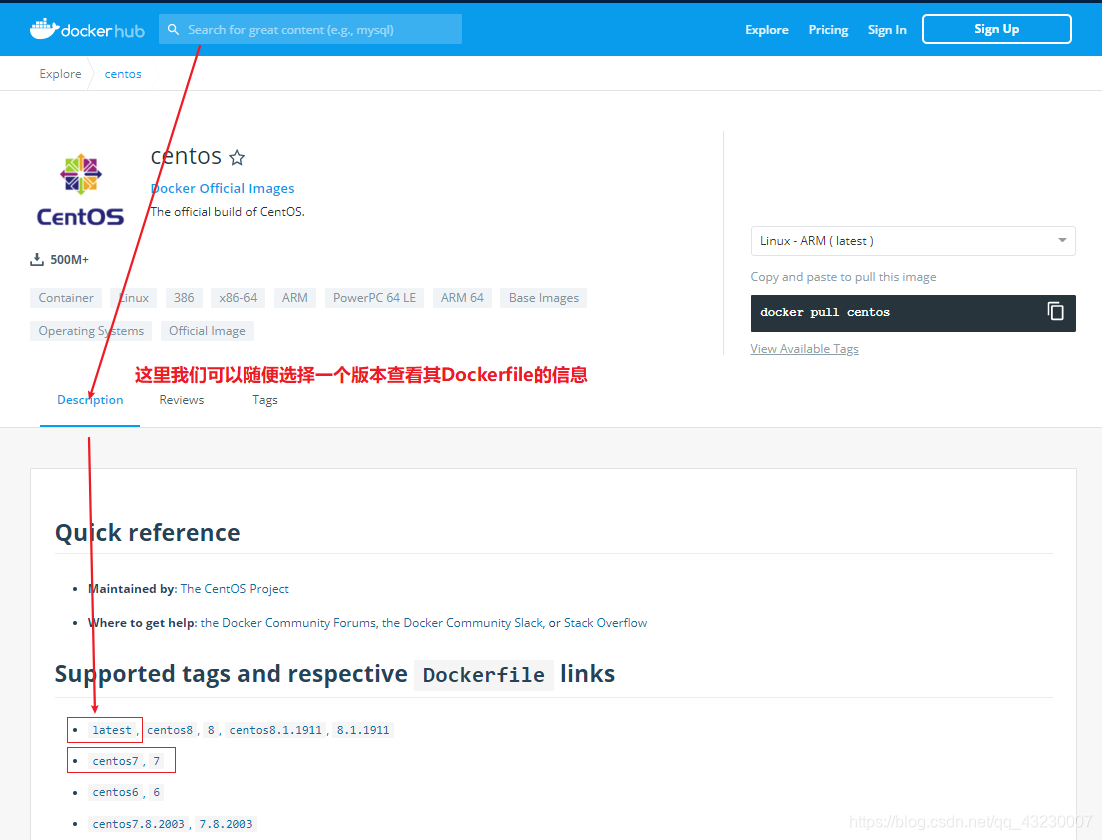
Task: Click the Sign Up button
Action: pos(997,29)
